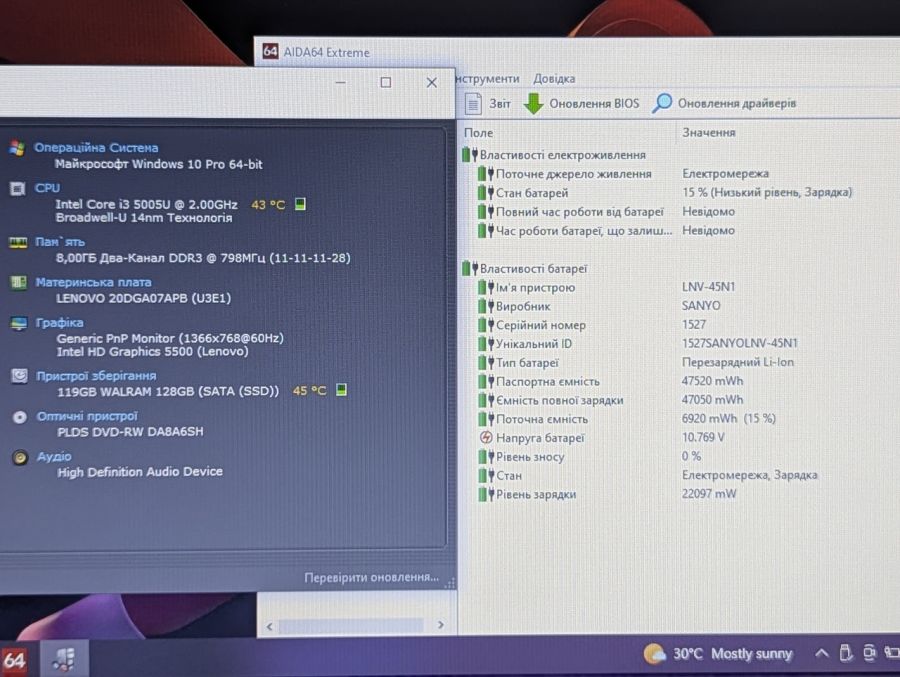Click the 10.769 V value

pos(703,437)
